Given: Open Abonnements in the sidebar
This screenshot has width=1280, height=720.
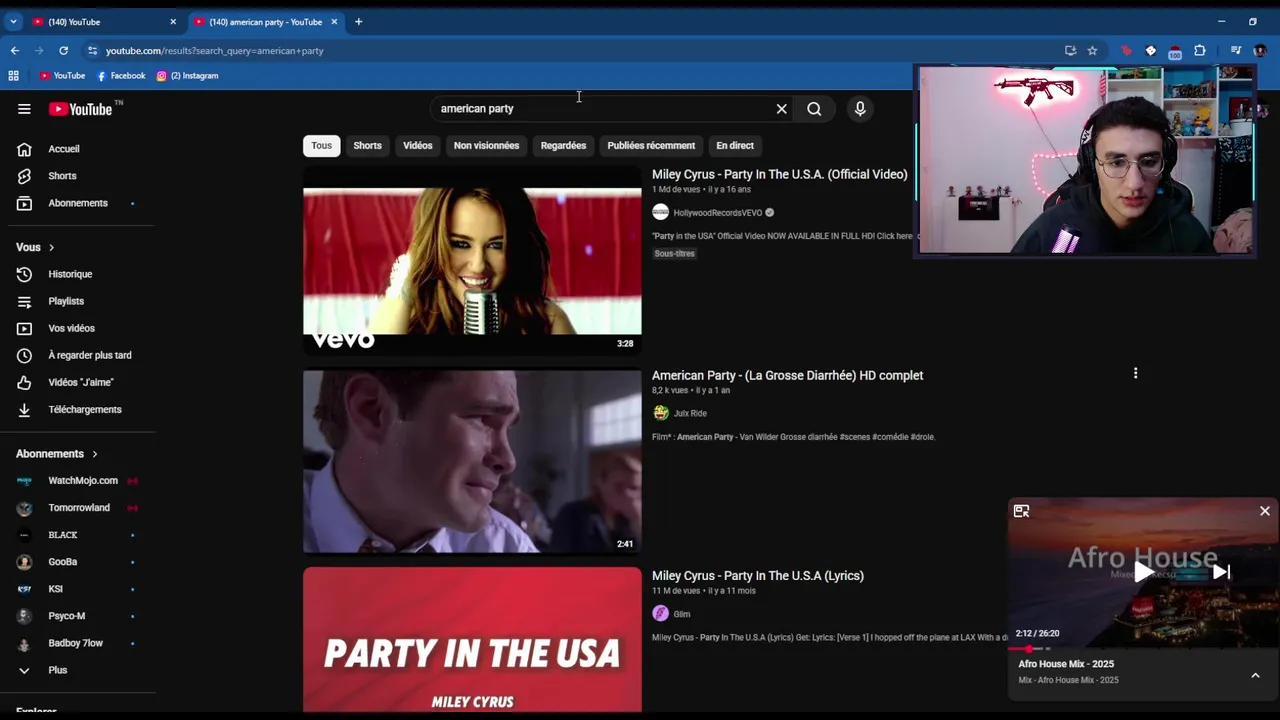Looking at the screenshot, I should click(78, 203).
